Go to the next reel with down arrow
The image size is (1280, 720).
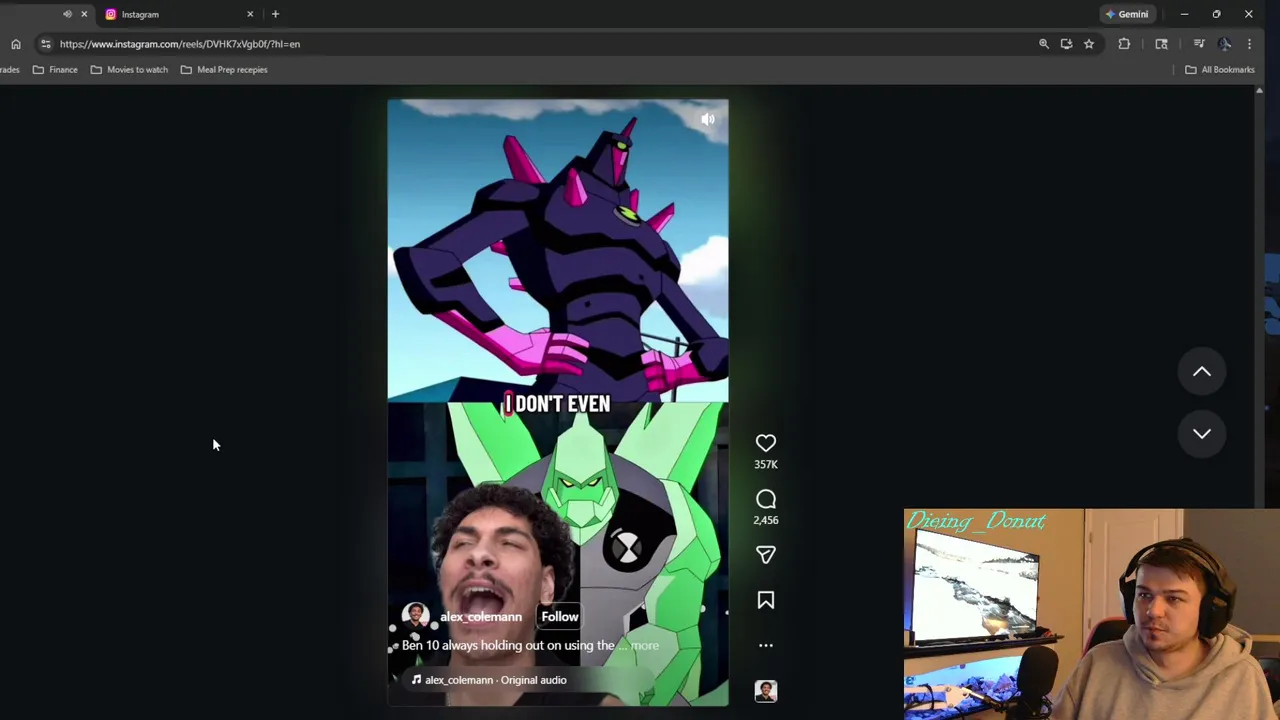(1201, 433)
